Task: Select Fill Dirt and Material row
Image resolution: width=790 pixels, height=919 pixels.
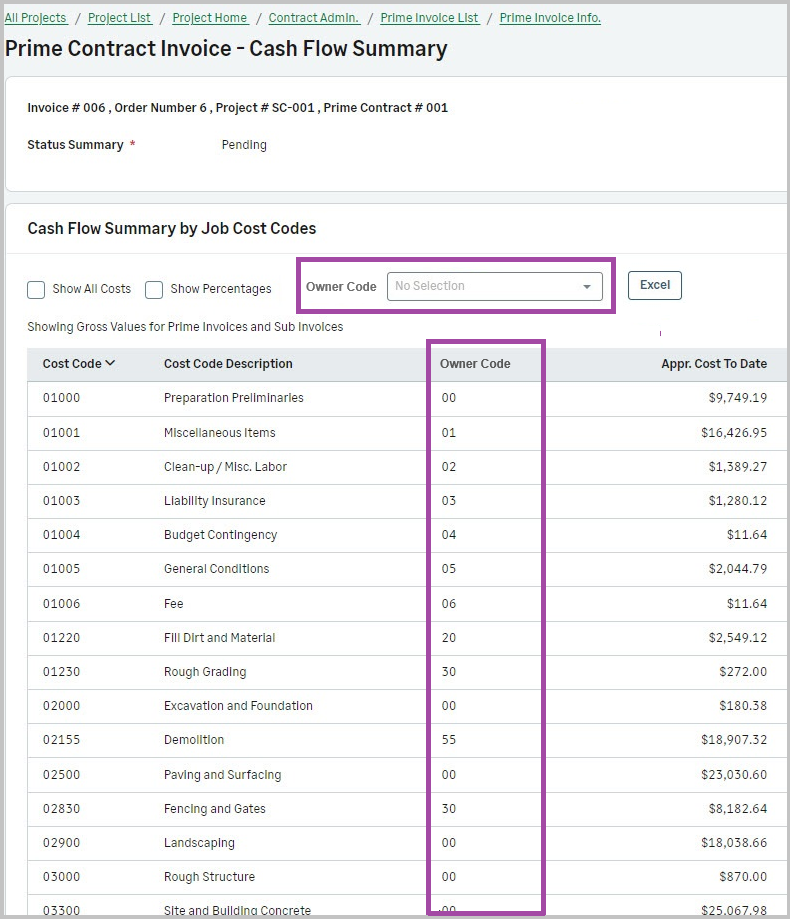Action: (219, 638)
